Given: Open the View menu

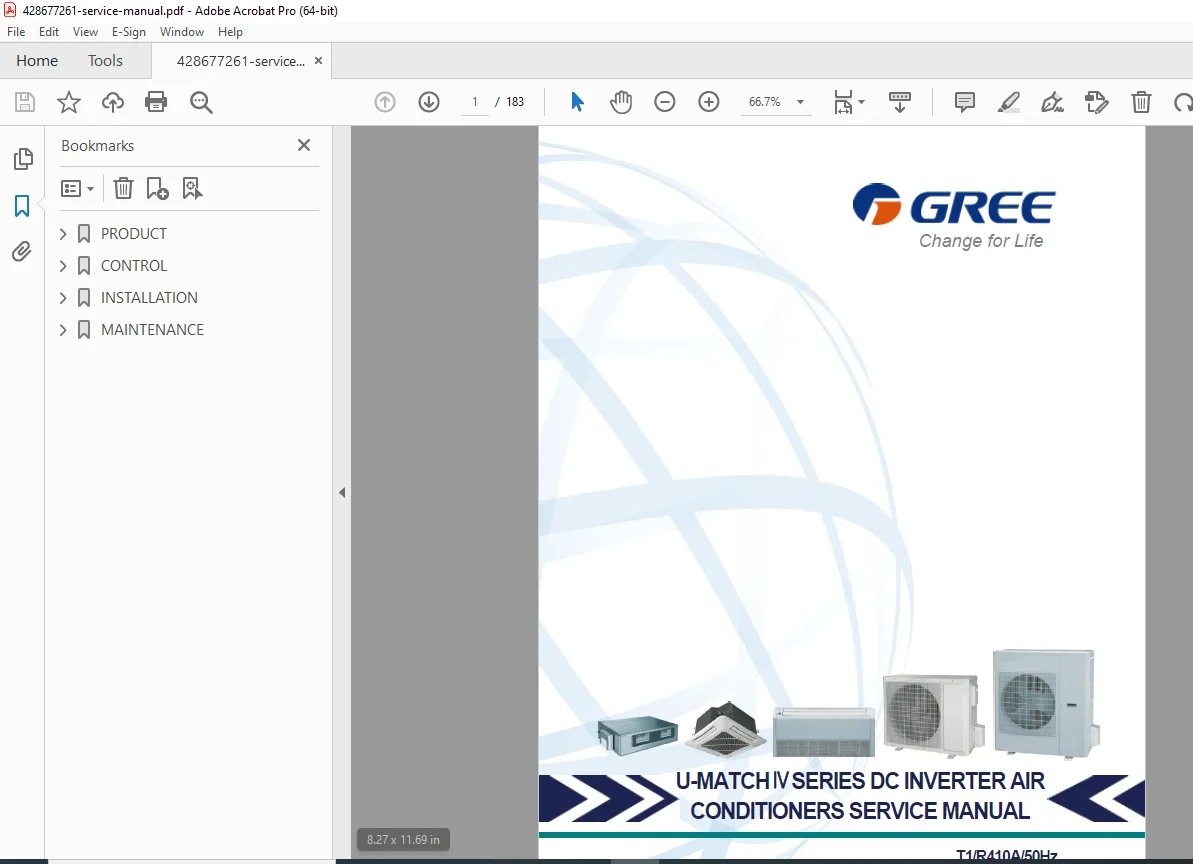Looking at the screenshot, I should tap(85, 32).
